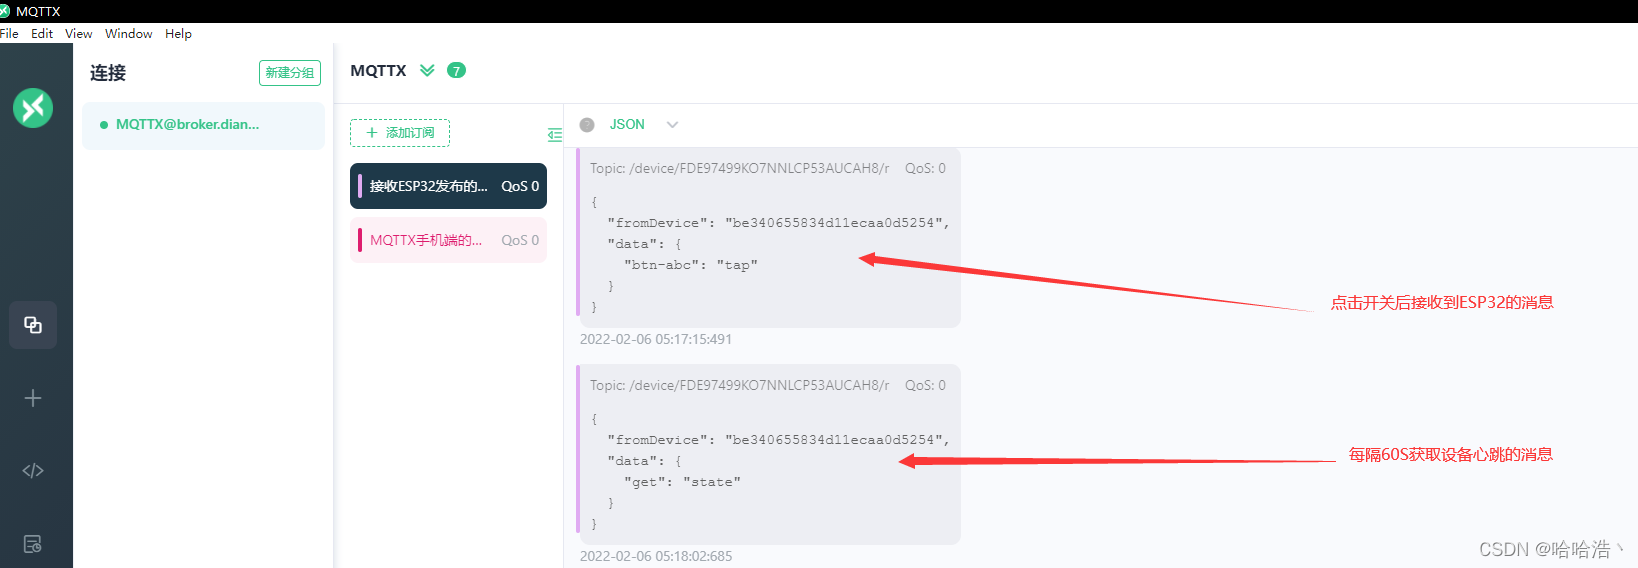This screenshot has height=568, width=1638.
Task: Click the topic line of the tap message
Action: point(739,168)
